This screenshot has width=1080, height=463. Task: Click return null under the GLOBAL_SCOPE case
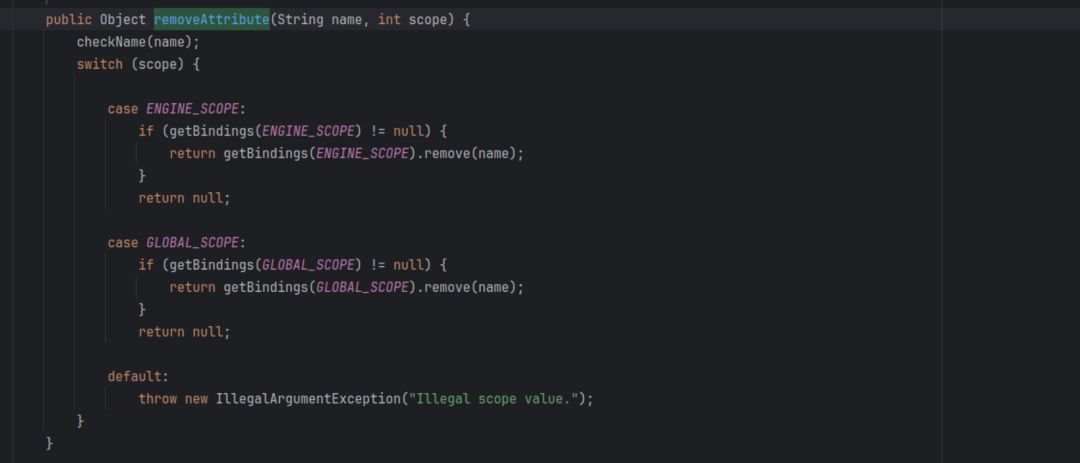coord(184,332)
